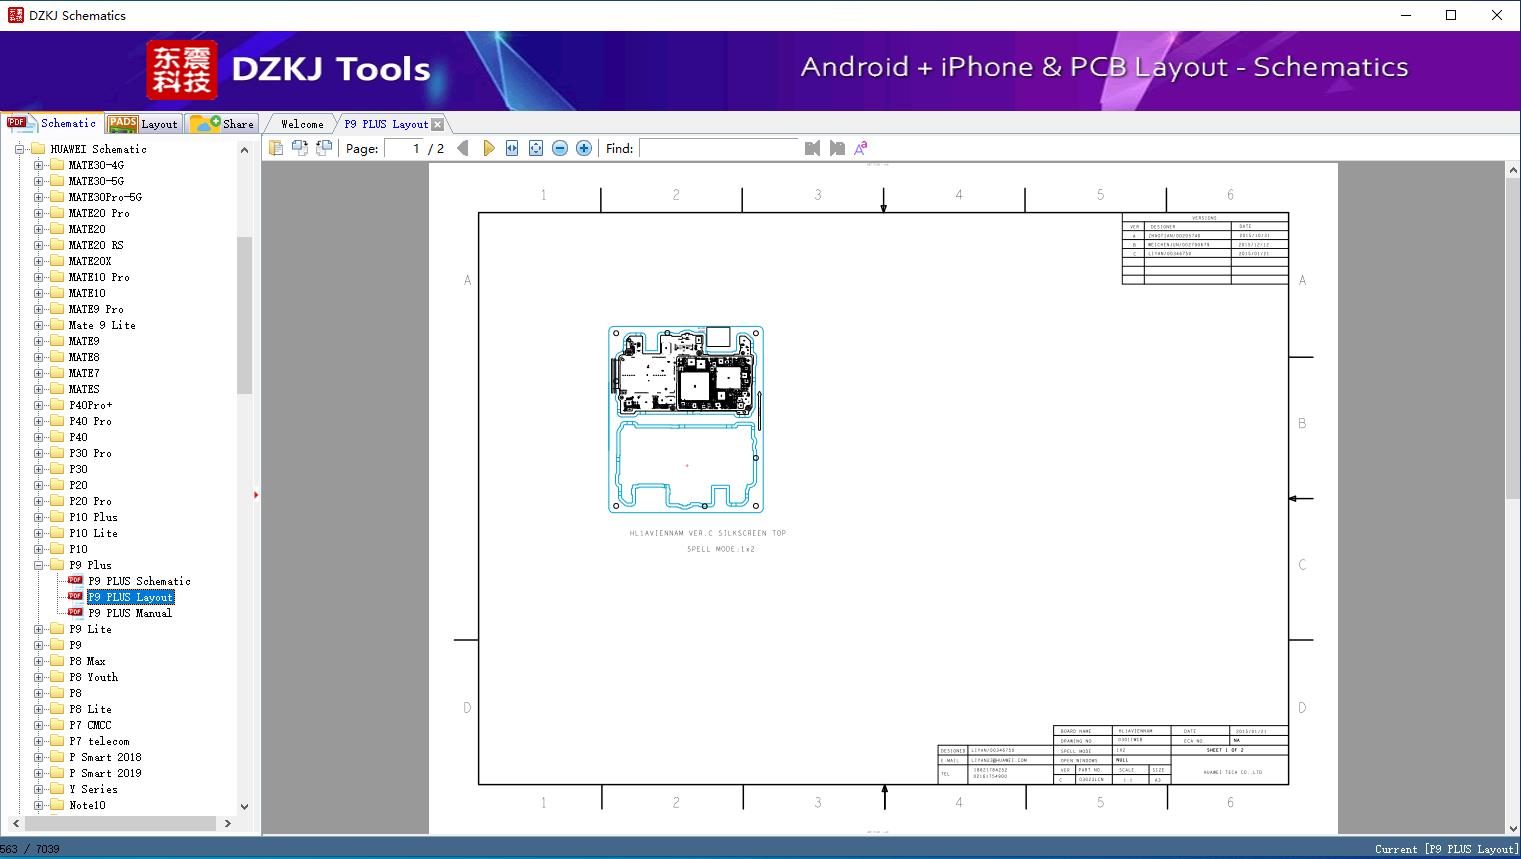Select P9 PLUS Layout in tree
Screen dimensions: 1521x859
pyautogui.click(x=130, y=597)
